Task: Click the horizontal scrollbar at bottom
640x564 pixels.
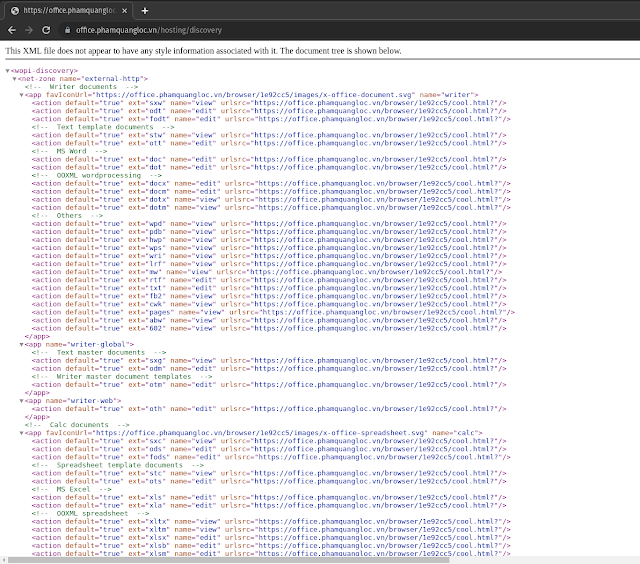Action: click(229, 560)
